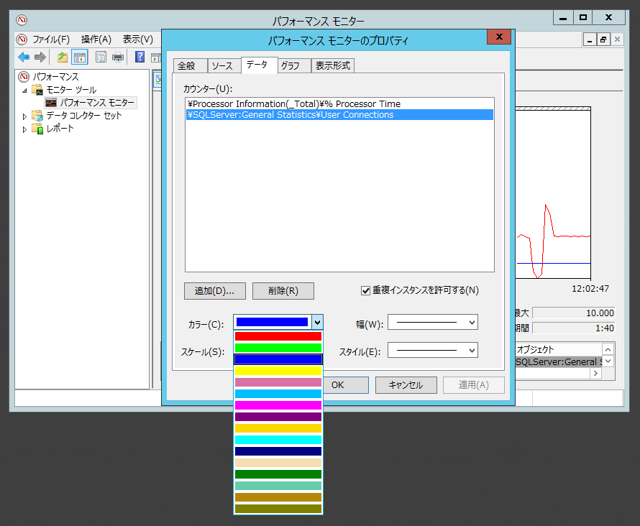Click the Performance Monitor app title icon
Viewport: 640px width, 526px height.
click(x=22, y=20)
